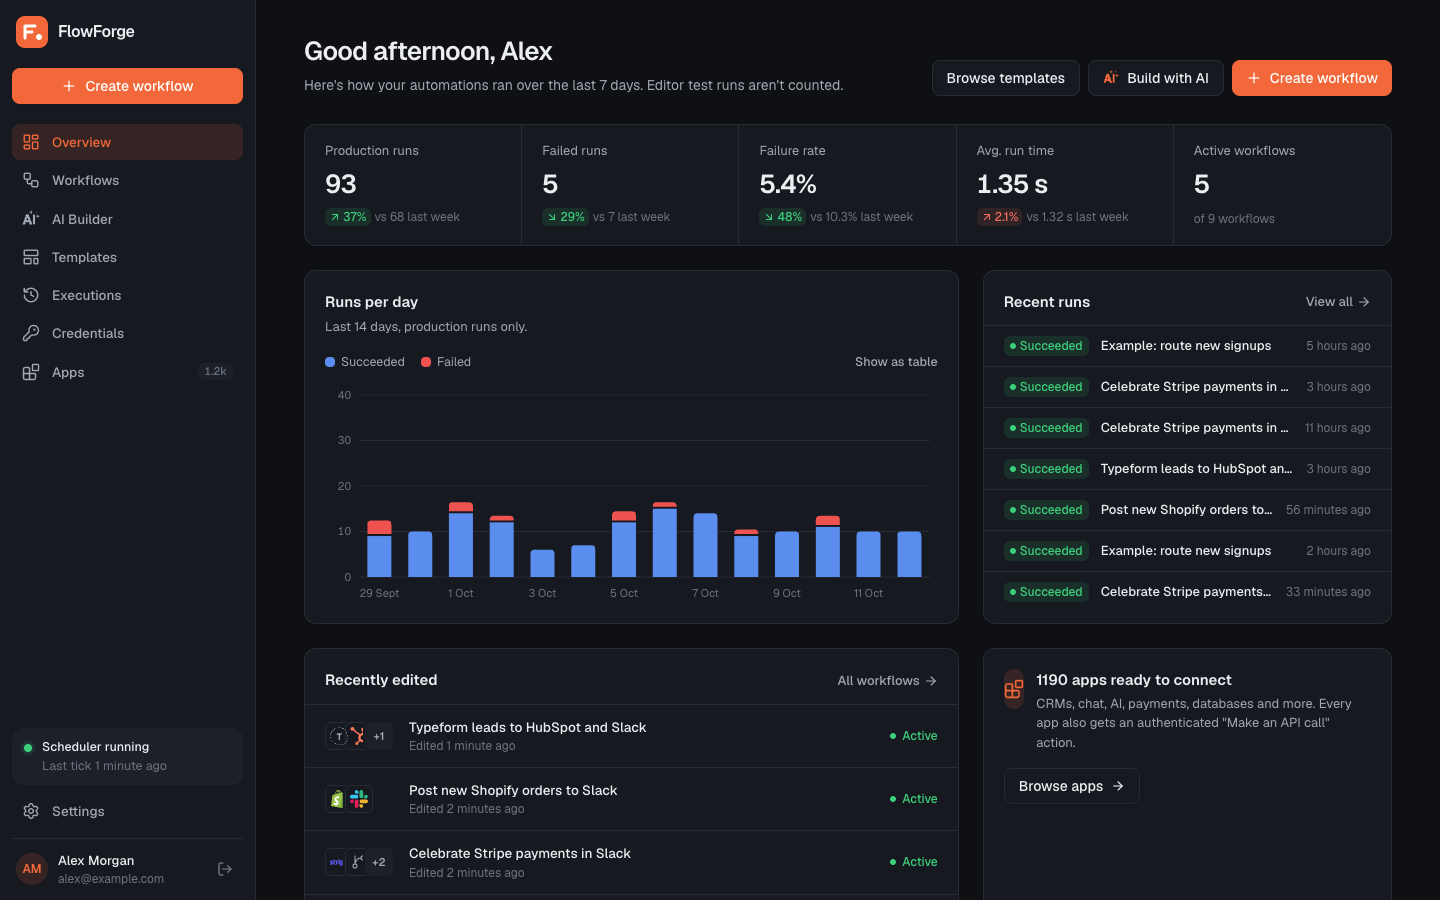Click the 29 Sept bar in the chart
The width and height of the screenshot is (1440, 900).
[x=379, y=549]
